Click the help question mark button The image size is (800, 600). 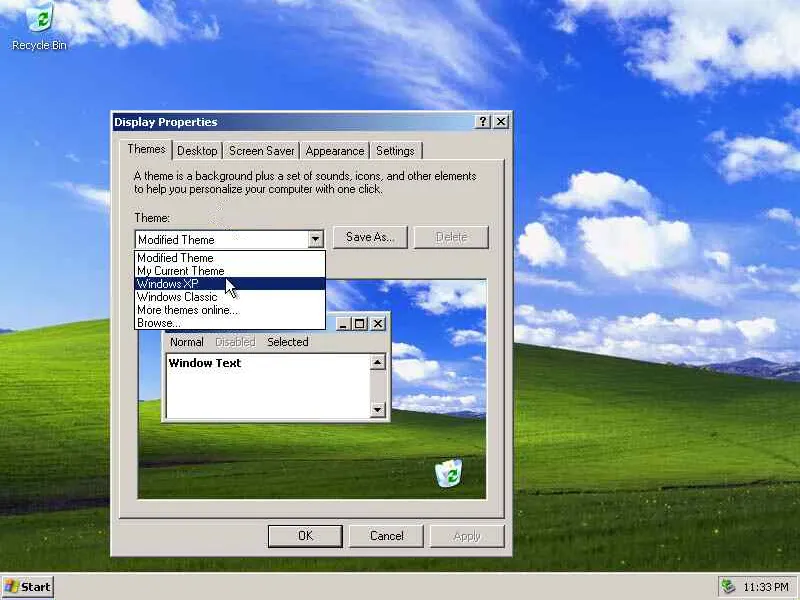click(x=482, y=121)
